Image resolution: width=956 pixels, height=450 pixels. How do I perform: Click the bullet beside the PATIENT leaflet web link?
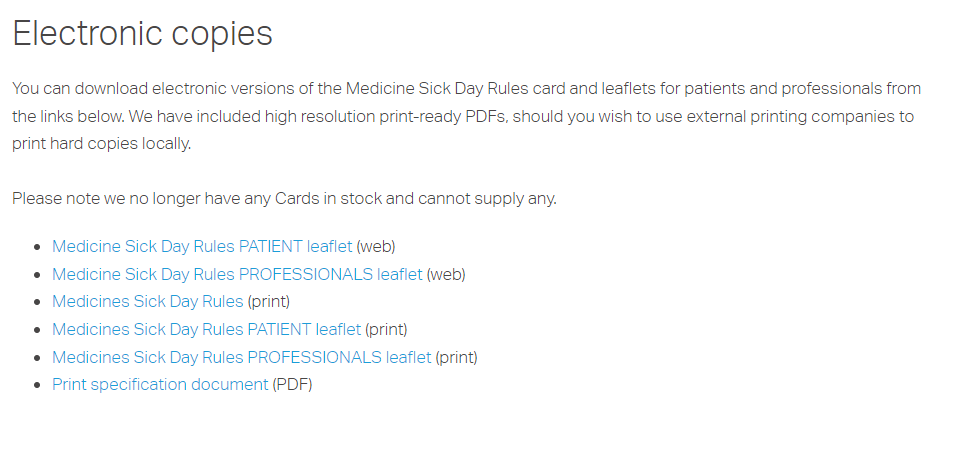pyautogui.click(x=38, y=247)
